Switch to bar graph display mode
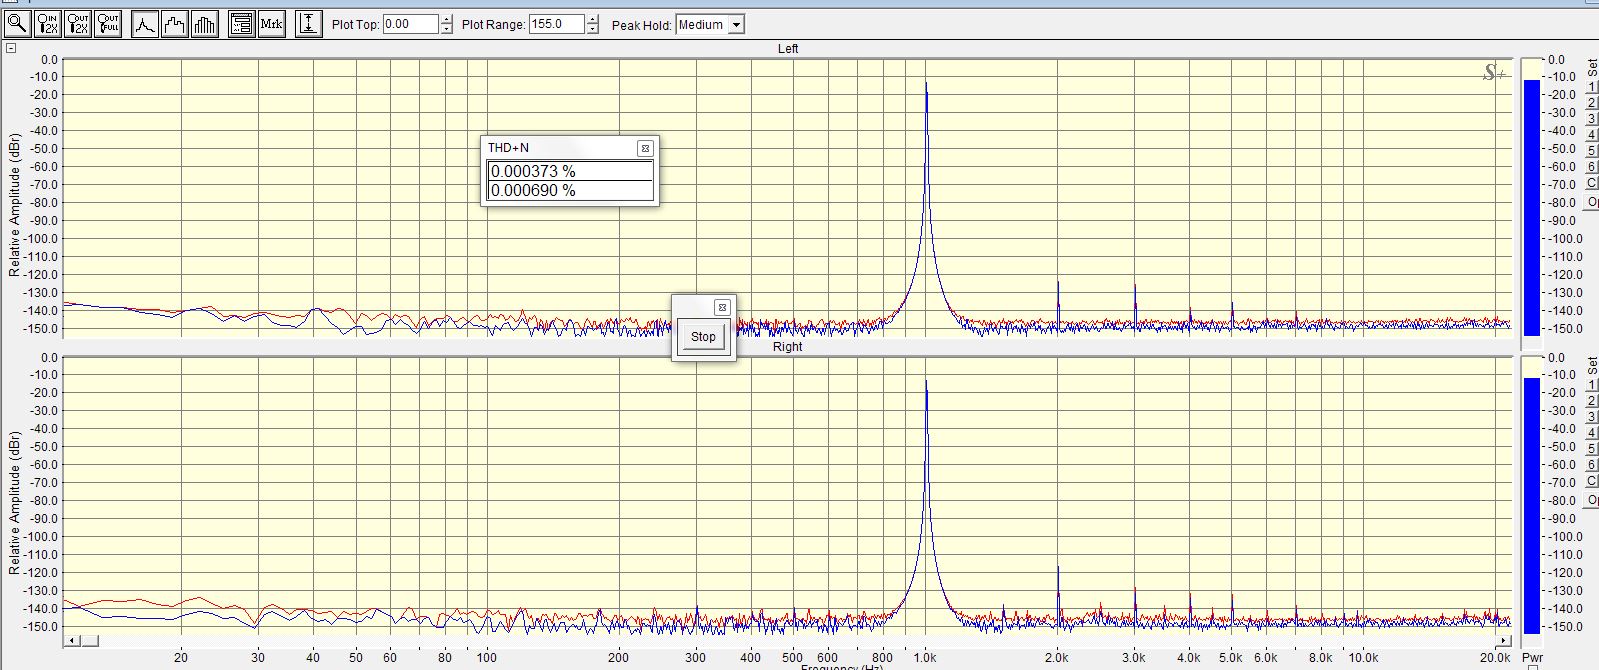The height and width of the screenshot is (670, 1599). [x=205, y=24]
